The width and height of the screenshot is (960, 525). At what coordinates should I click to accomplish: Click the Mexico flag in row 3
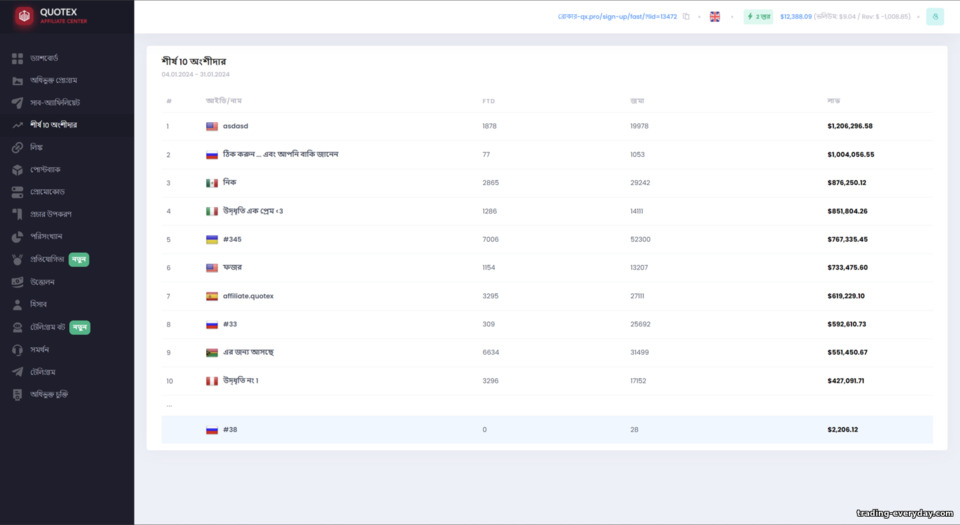pyautogui.click(x=212, y=183)
